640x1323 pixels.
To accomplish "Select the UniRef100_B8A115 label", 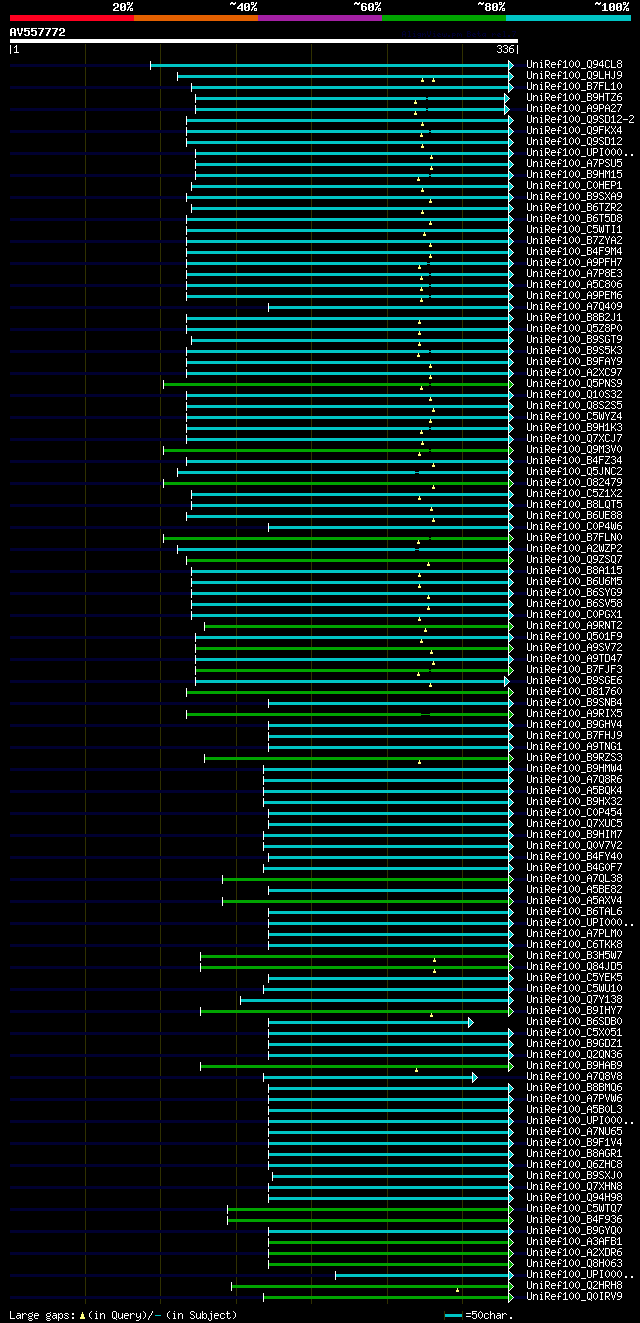I will pos(574,571).
